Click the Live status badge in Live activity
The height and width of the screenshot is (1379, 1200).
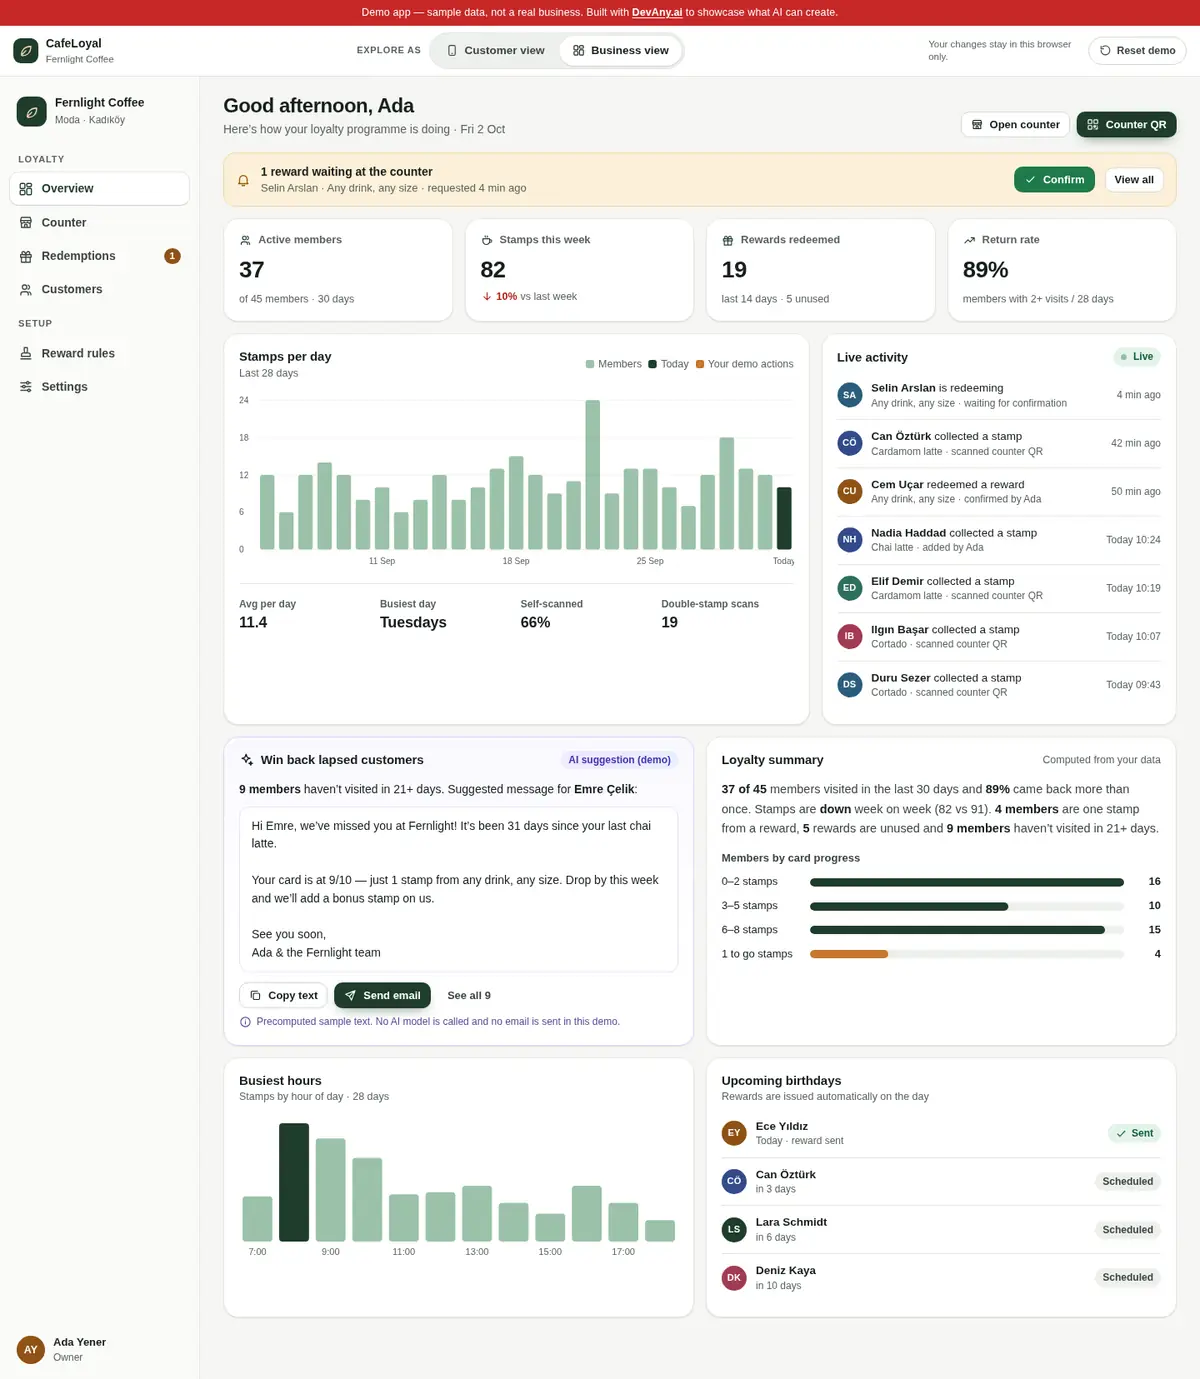(x=1137, y=357)
